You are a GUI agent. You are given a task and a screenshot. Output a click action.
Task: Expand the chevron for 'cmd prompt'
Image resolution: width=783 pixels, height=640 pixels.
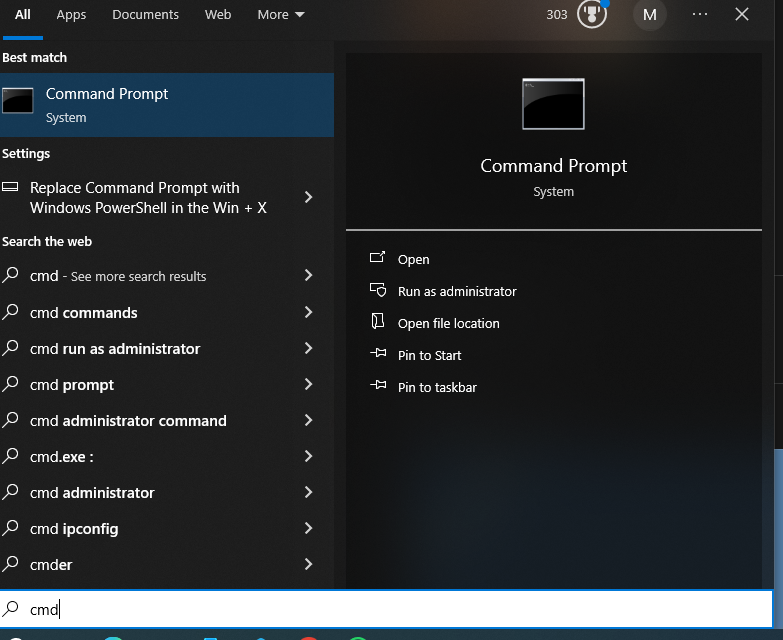(x=309, y=384)
